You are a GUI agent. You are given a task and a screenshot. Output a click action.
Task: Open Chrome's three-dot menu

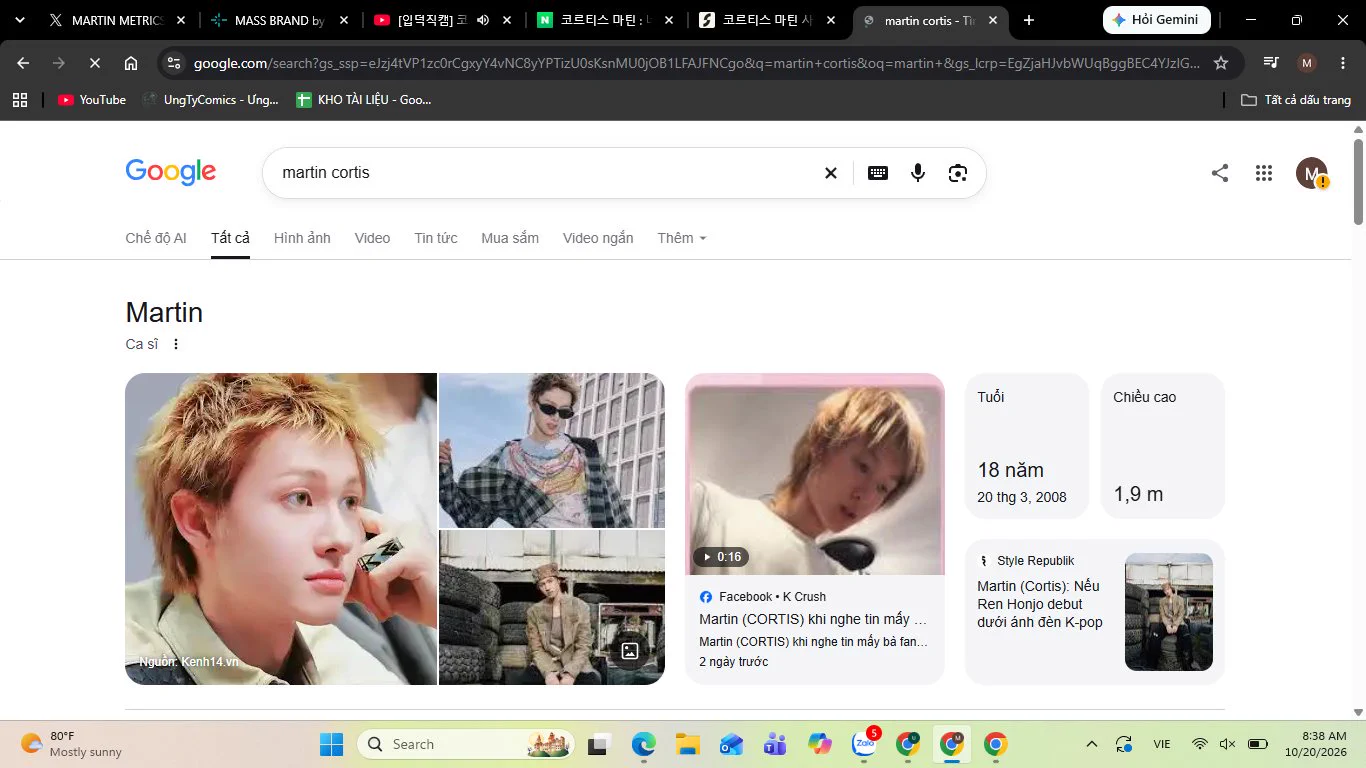click(1343, 63)
